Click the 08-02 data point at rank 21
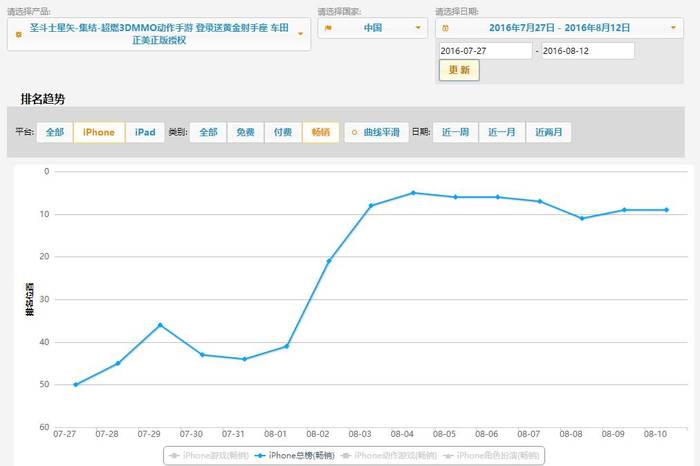The width and height of the screenshot is (700, 466). pyautogui.click(x=329, y=261)
